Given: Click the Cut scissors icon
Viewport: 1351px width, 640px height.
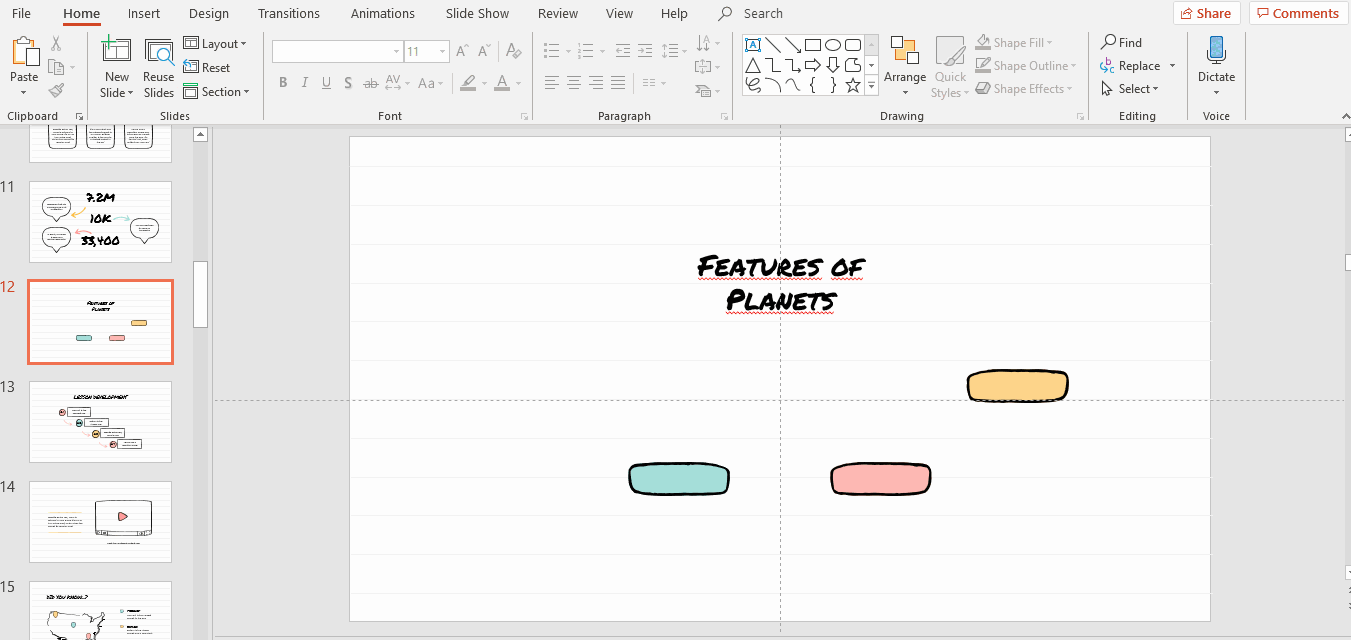Looking at the screenshot, I should tap(56, 44).
